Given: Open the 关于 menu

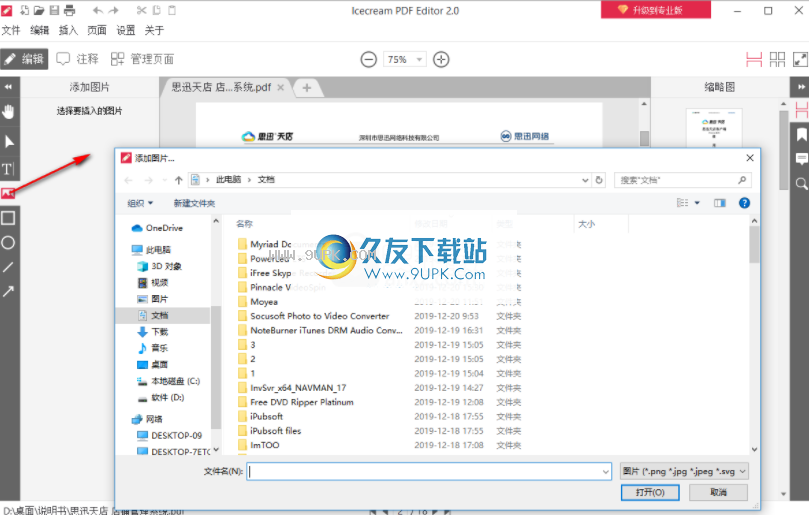Looking at the screenshot, I should [154, 30].
